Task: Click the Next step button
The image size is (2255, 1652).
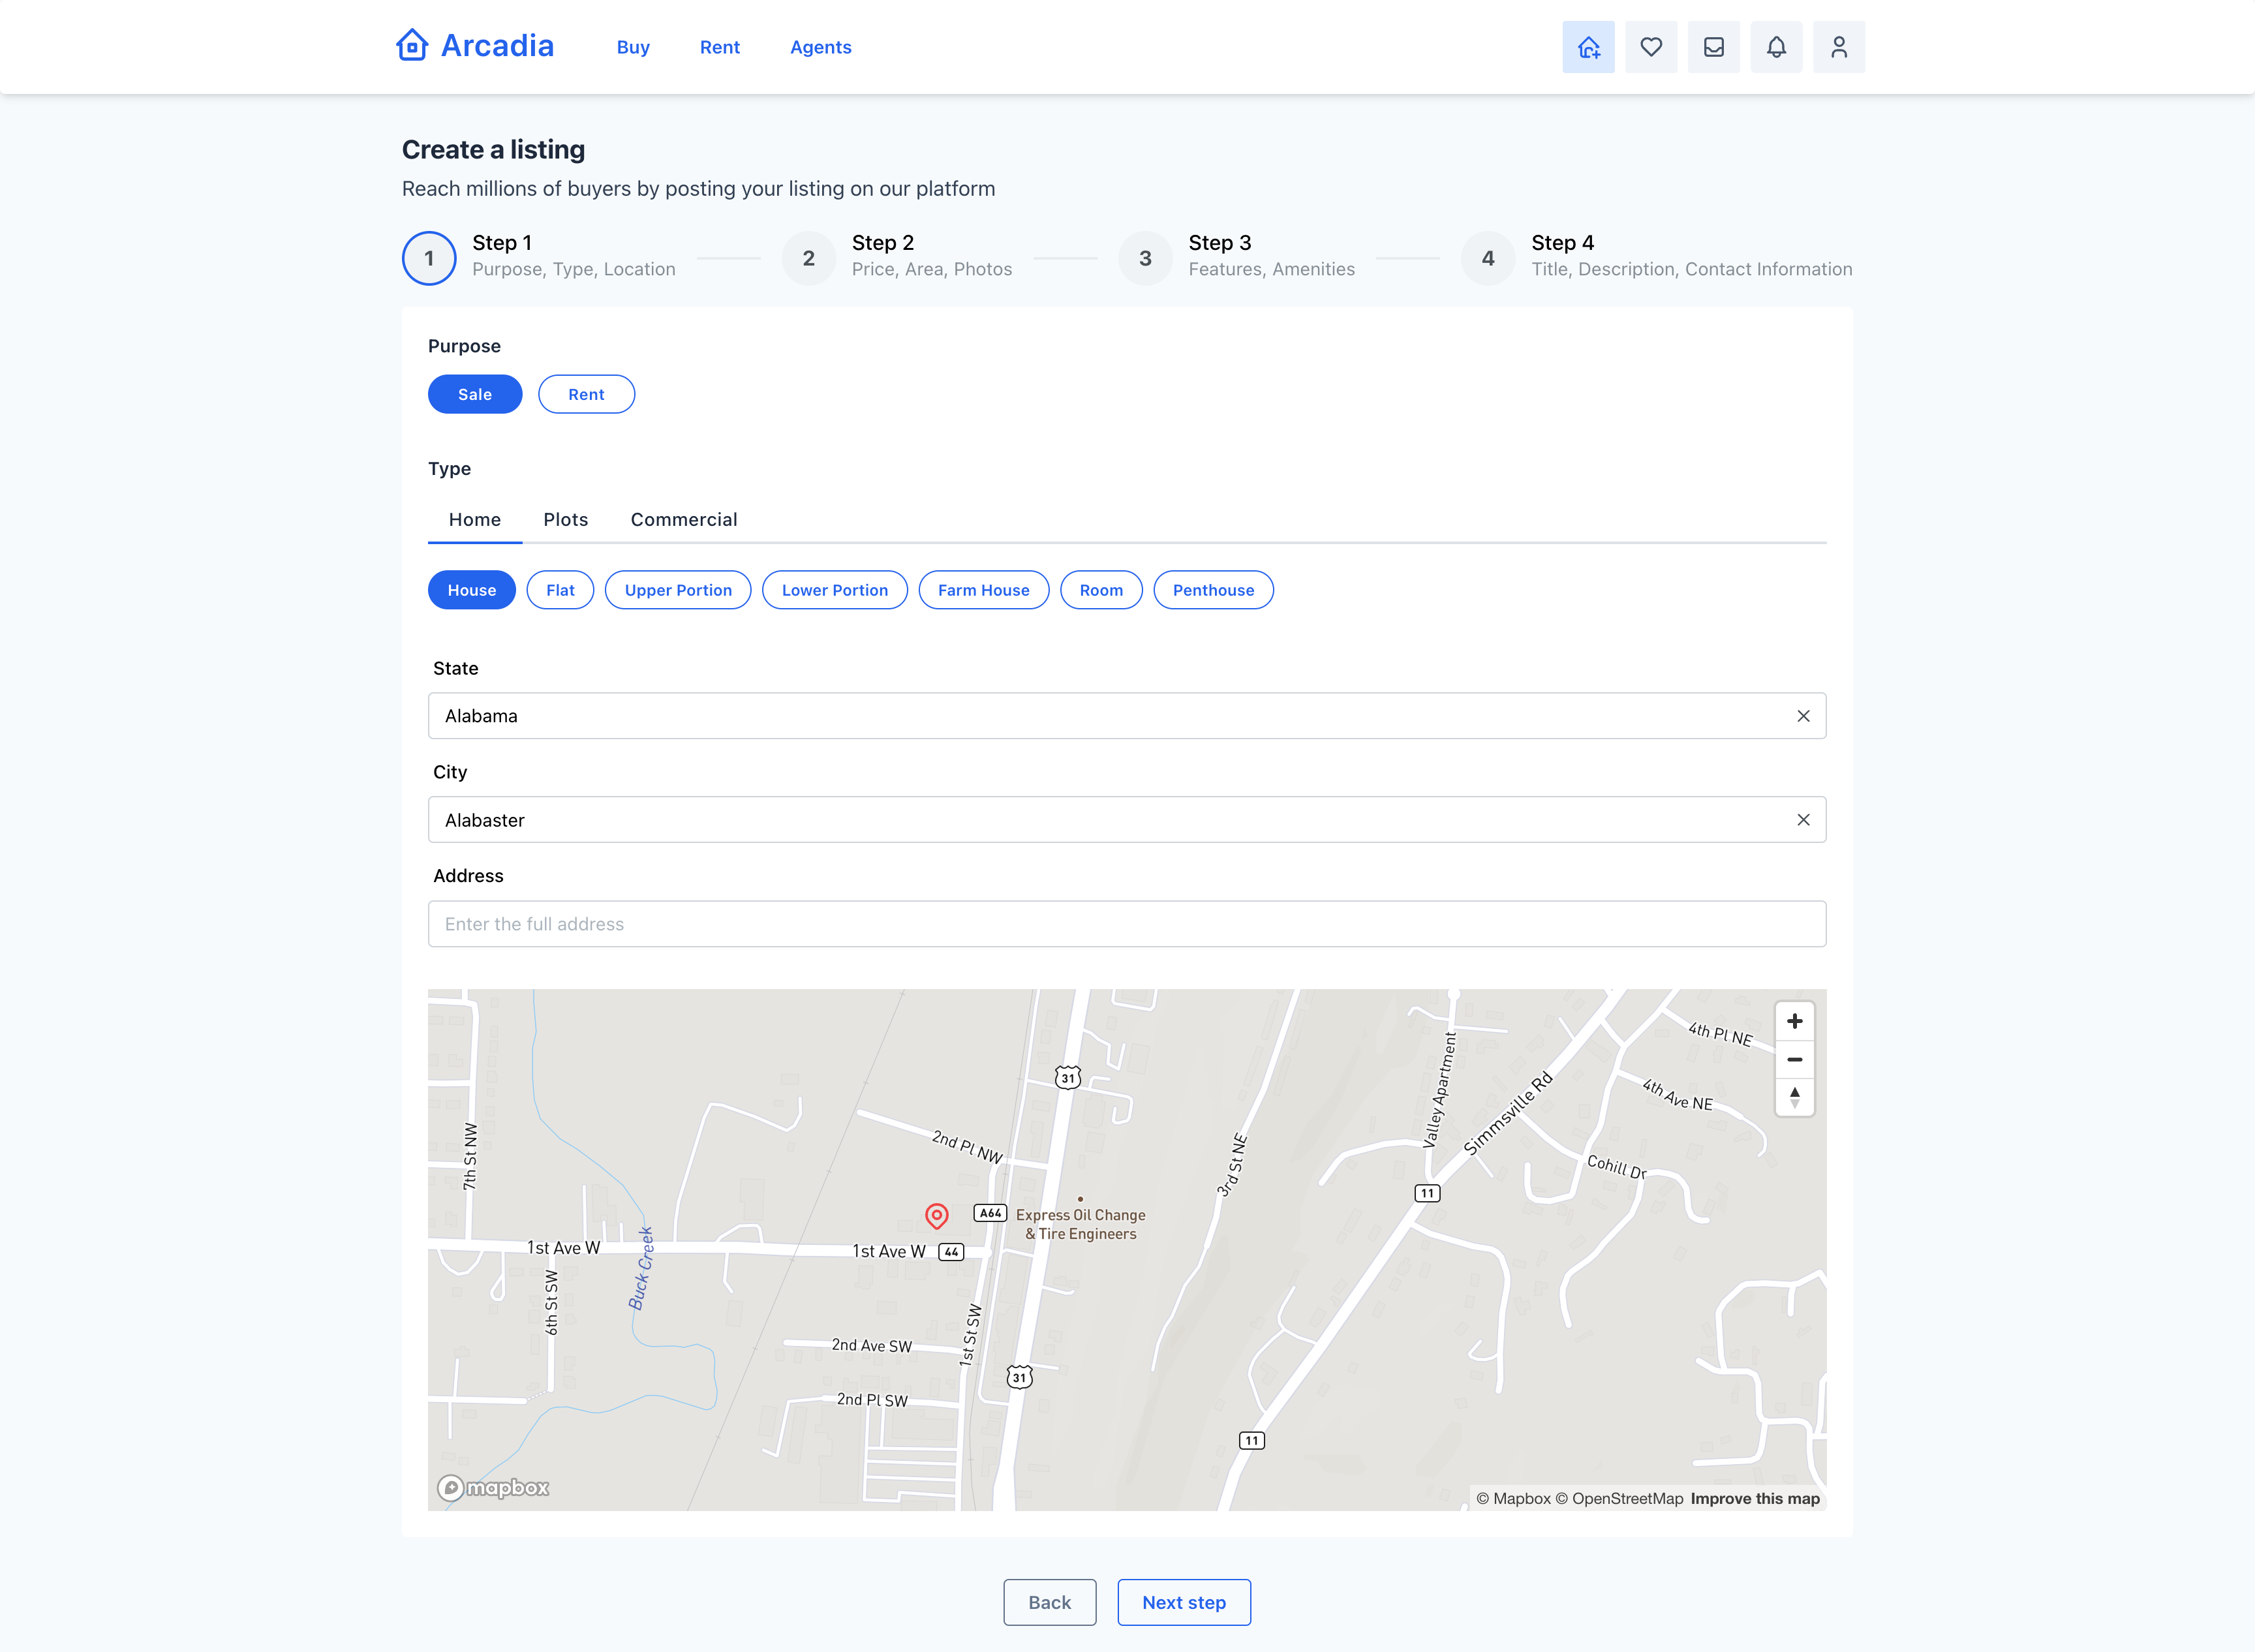Action: tap(1184, 1602)
